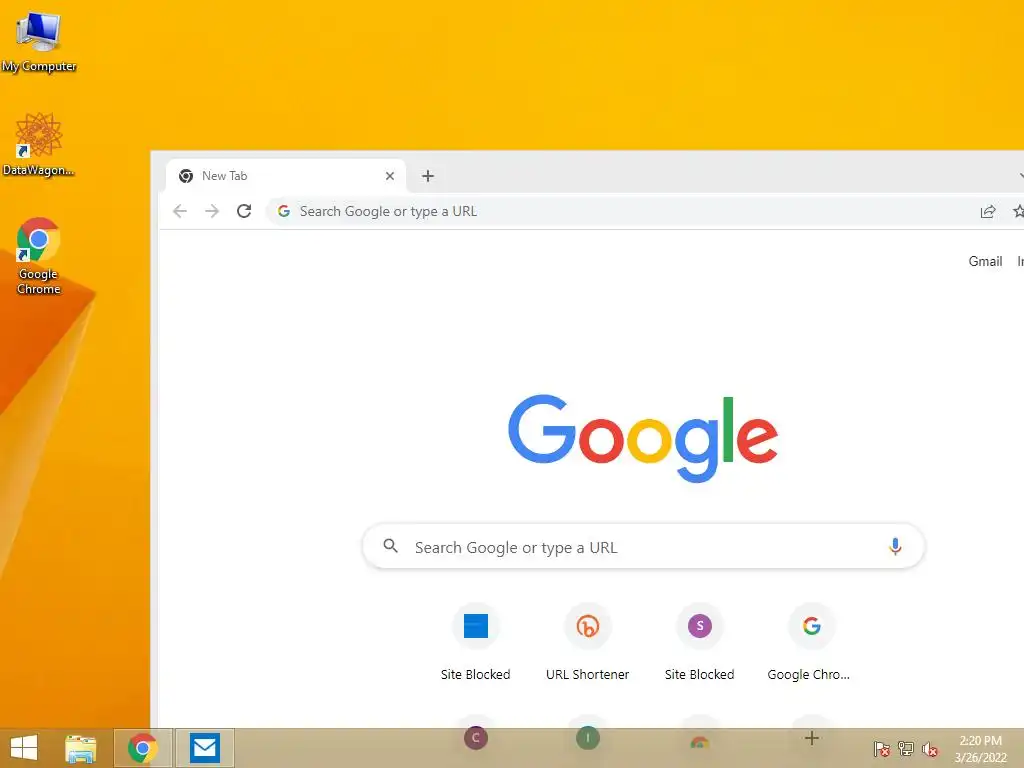Open the shortcut with the green I icon
This screenshot has height=768, width=1024.
[x=588, y=738]
